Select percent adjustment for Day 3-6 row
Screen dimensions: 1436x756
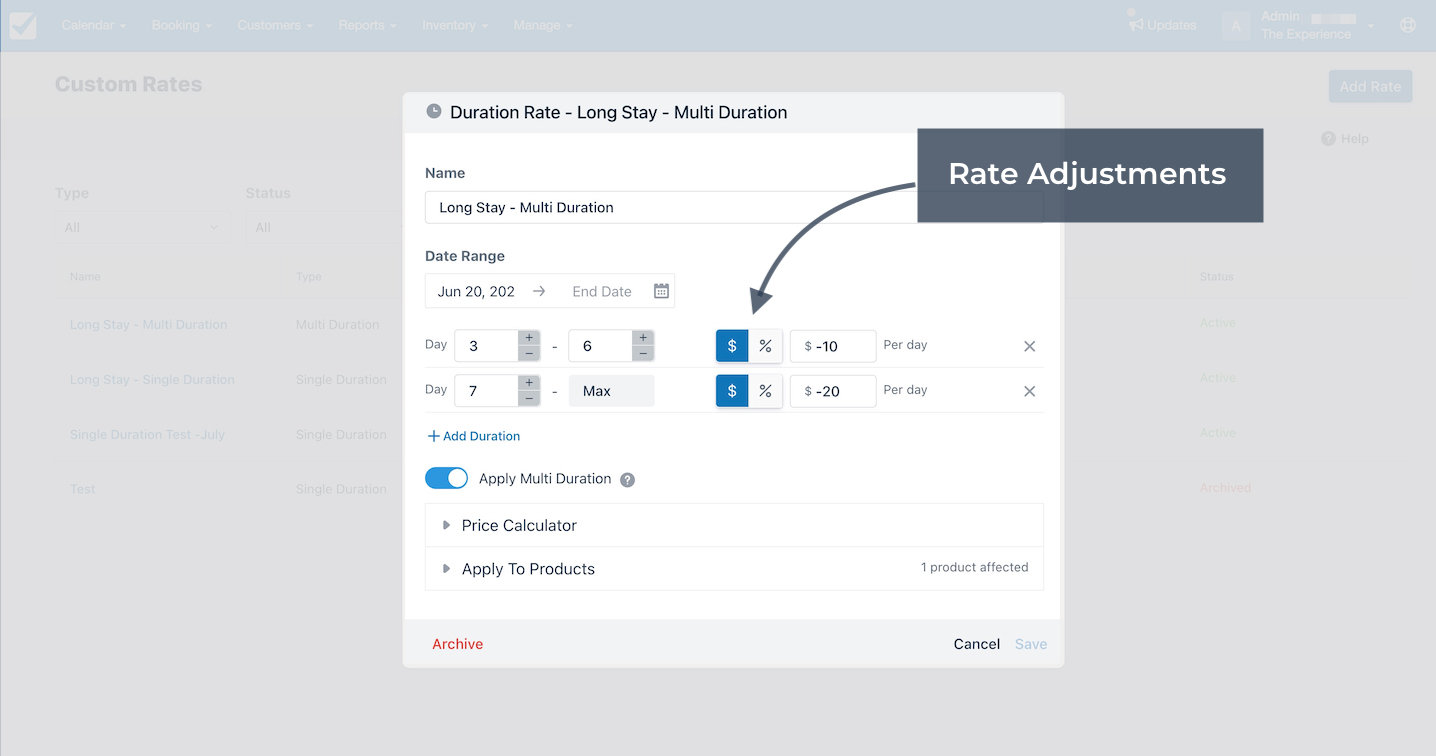(765, 346)
